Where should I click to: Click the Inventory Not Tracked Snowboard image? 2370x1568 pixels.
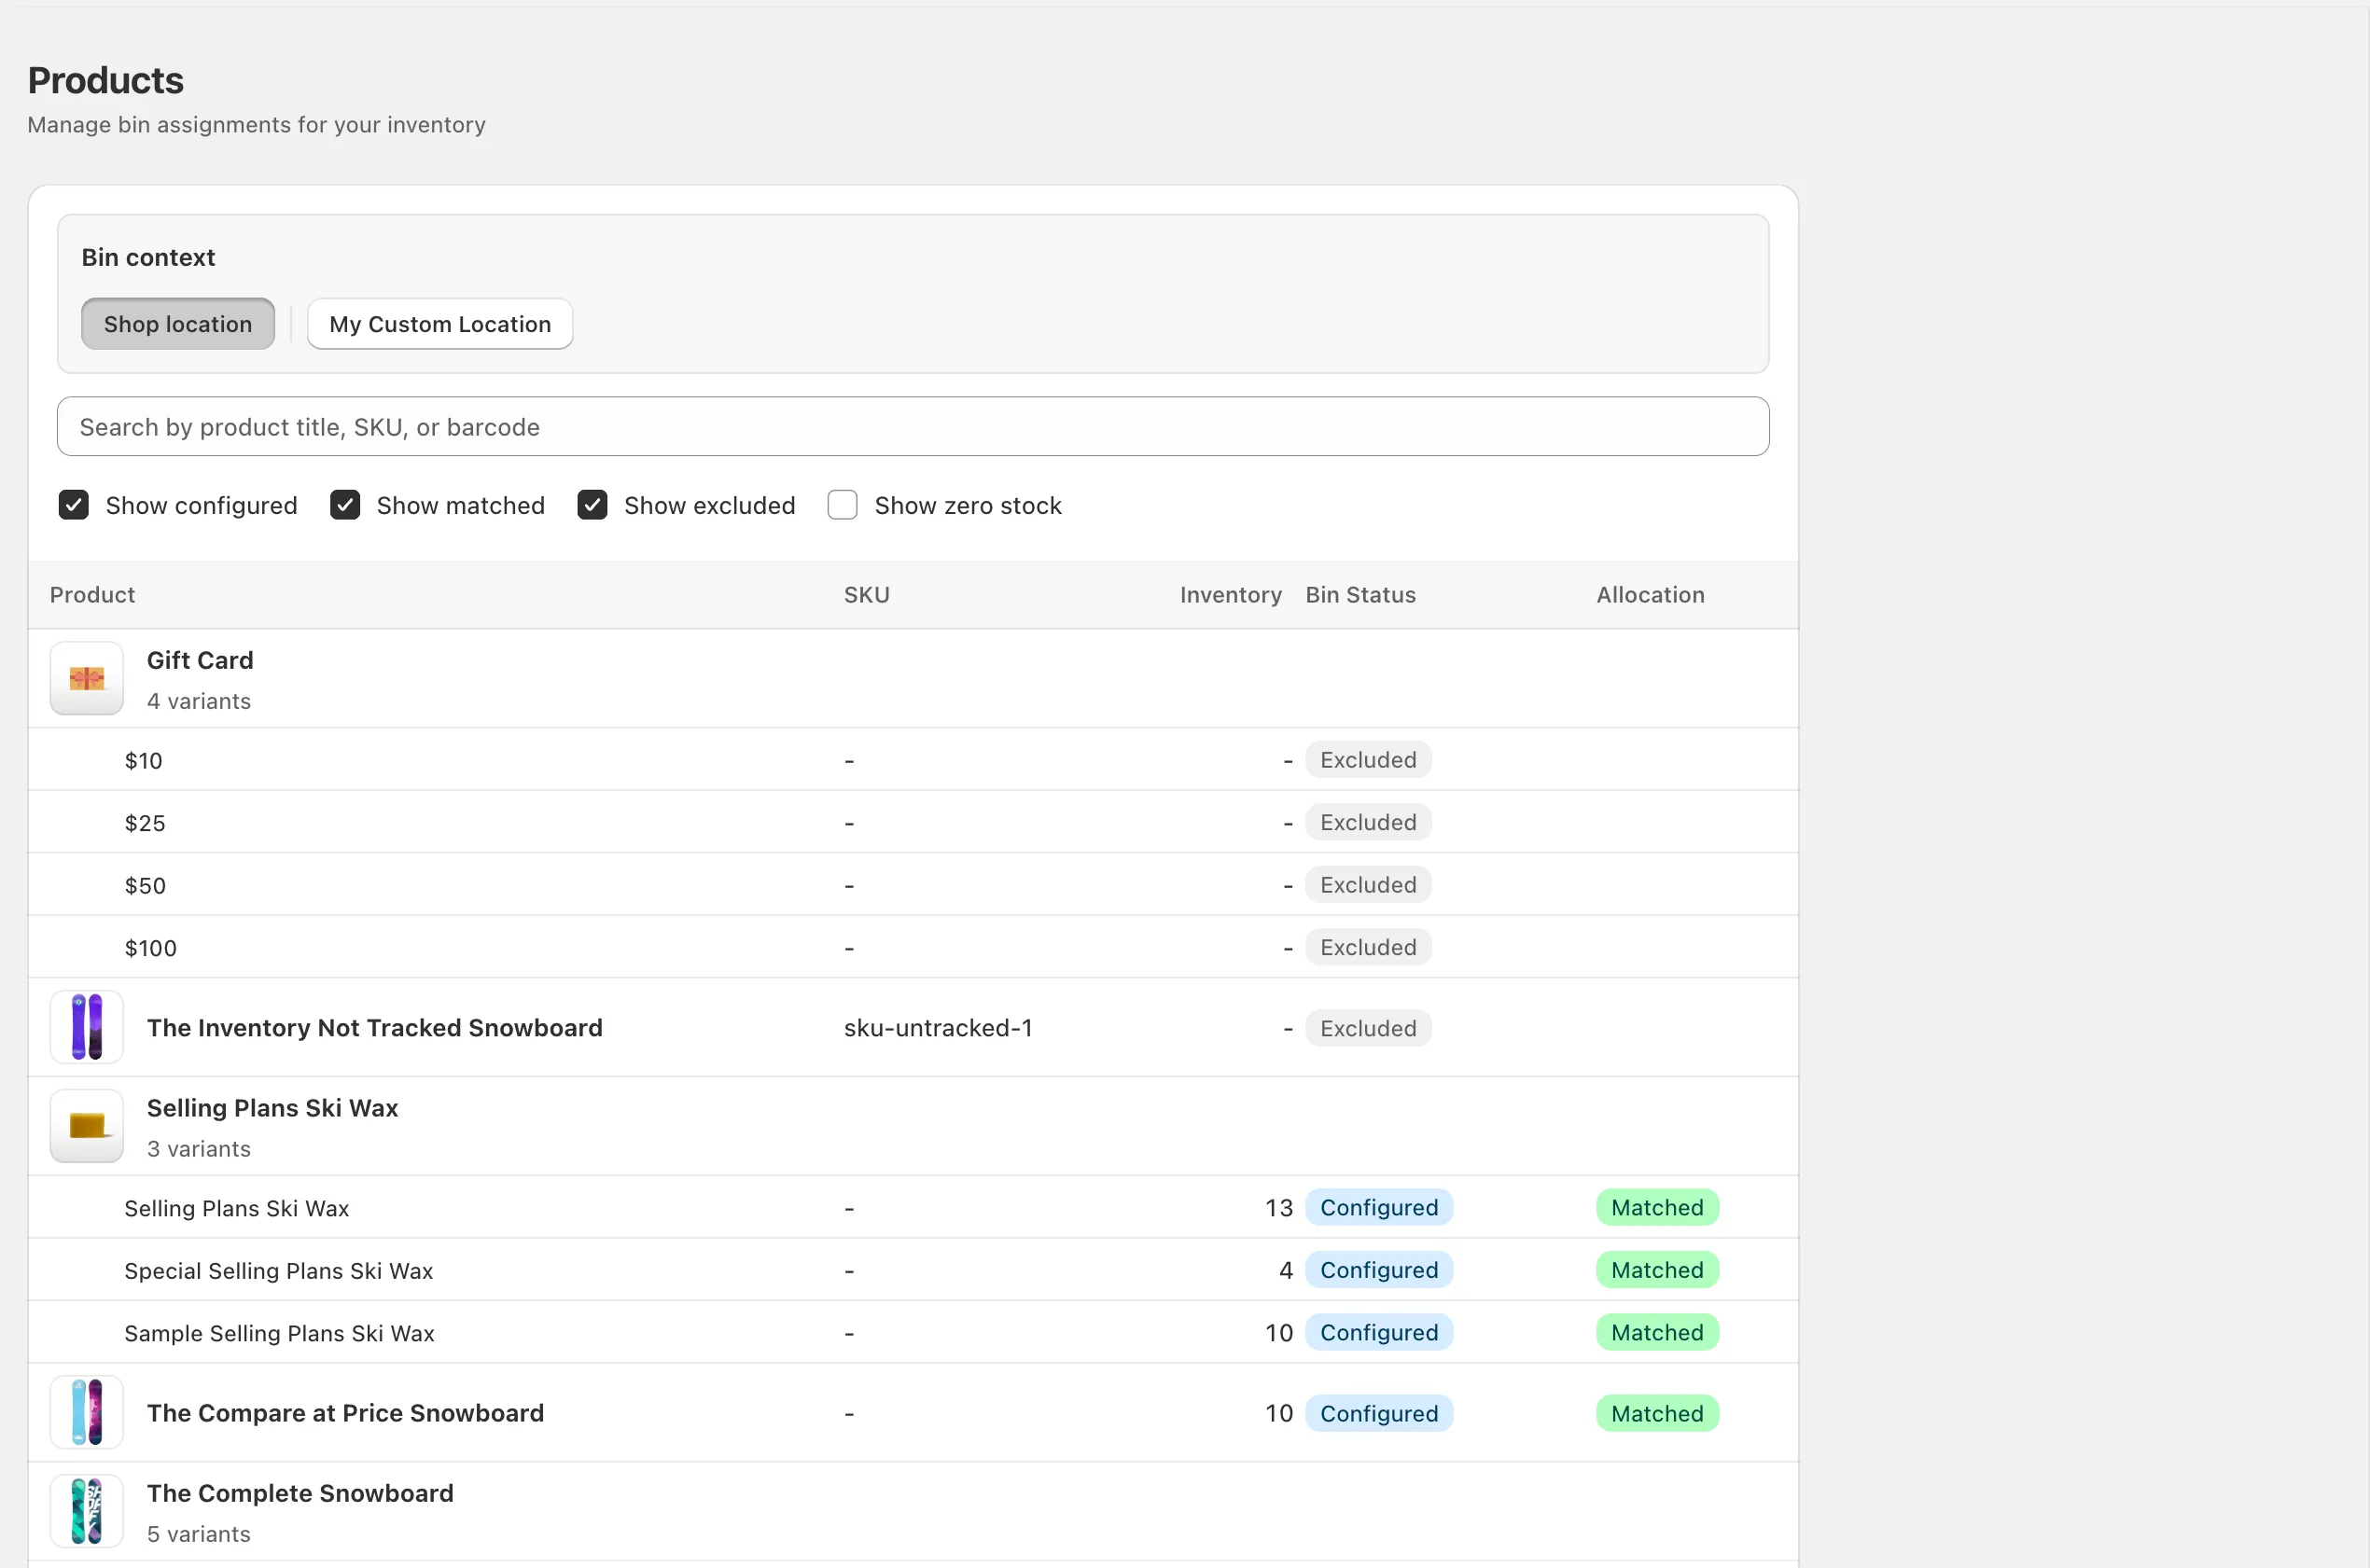click(85, 1026)
